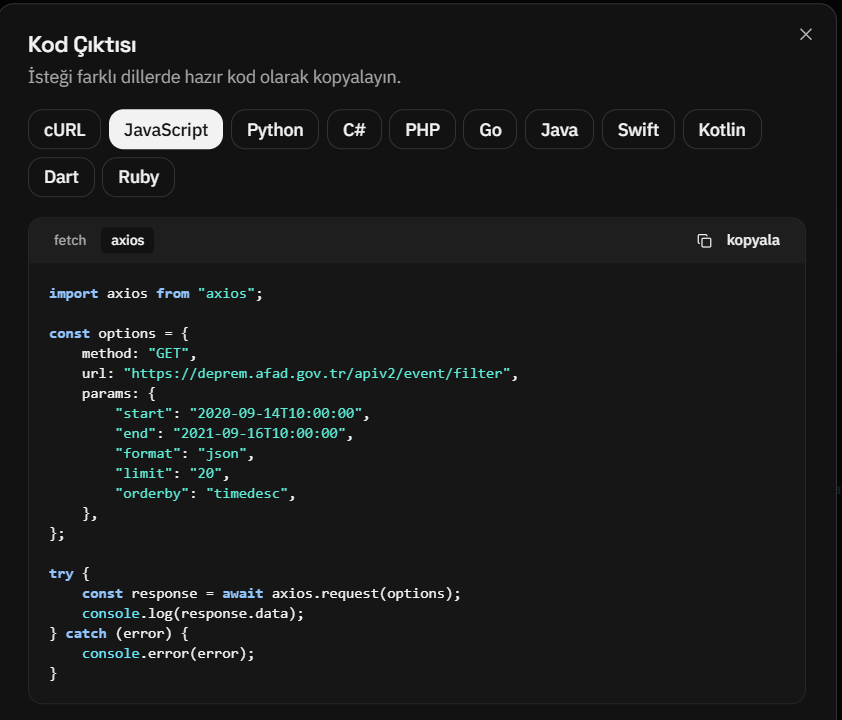Show the Kotlin code output
The height and width of the screenshot is (720, 842).
click(722, 129)
